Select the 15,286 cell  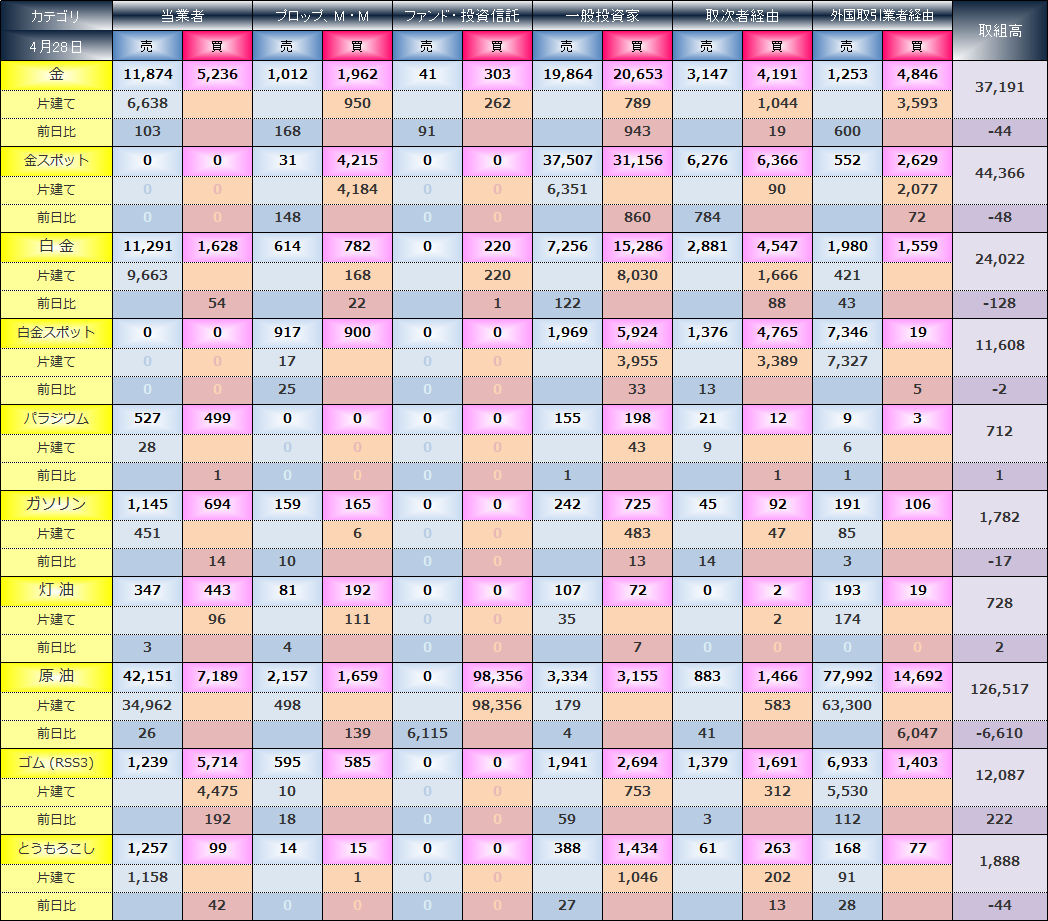[x=637, y=247]
